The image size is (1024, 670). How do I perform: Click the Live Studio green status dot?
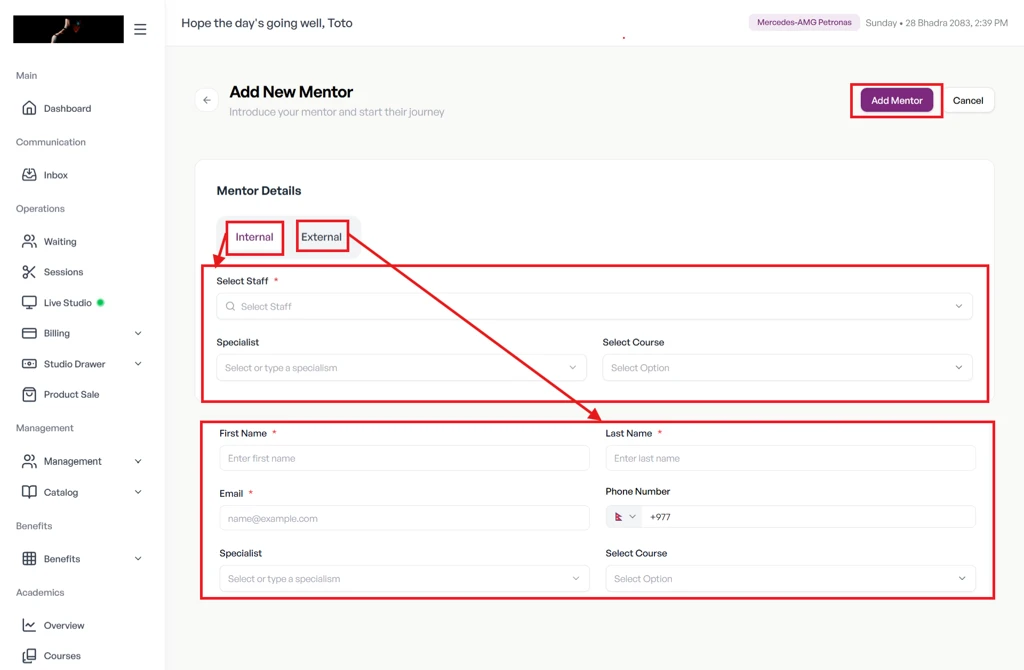pyautogui.click(x=101, y=302)
